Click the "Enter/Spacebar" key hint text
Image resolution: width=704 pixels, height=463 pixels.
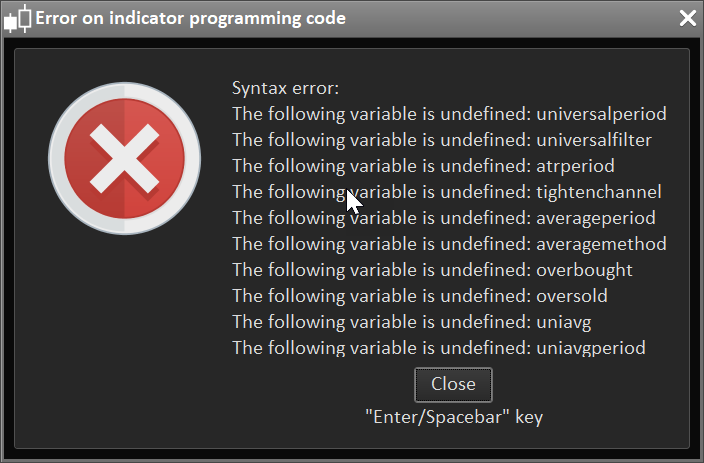pyautogui.click(x=453, y=417)
